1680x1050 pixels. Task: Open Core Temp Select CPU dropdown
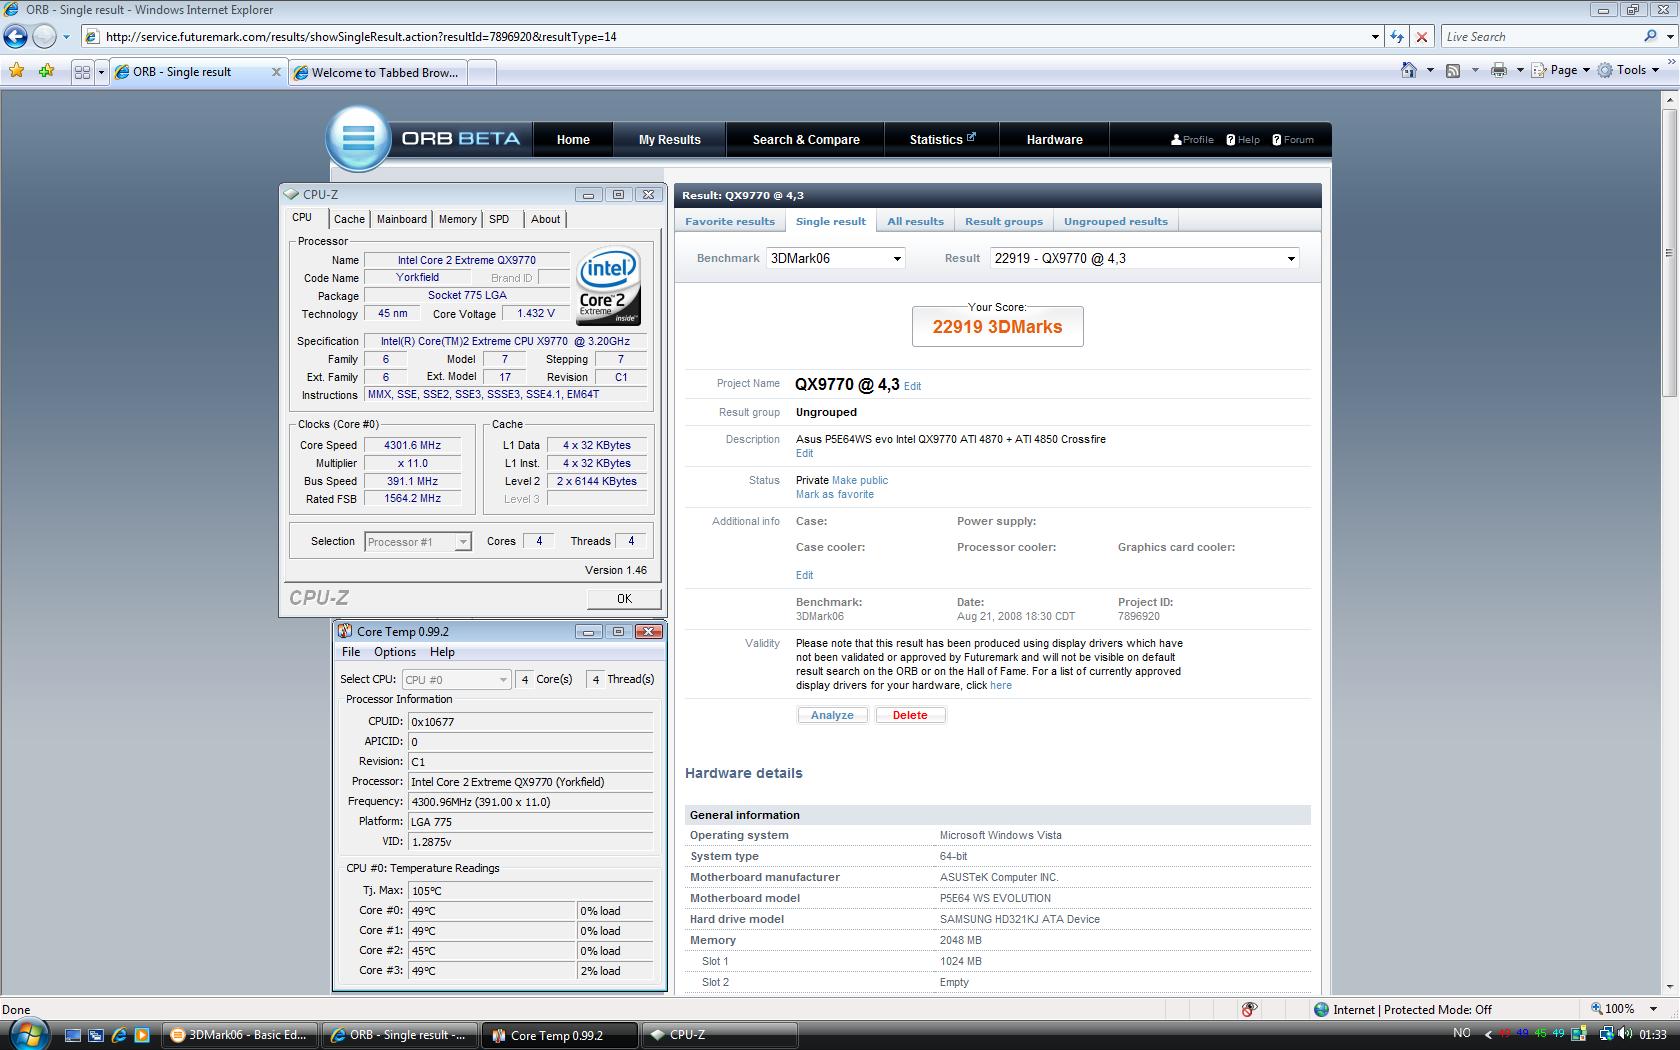point(456,680)
